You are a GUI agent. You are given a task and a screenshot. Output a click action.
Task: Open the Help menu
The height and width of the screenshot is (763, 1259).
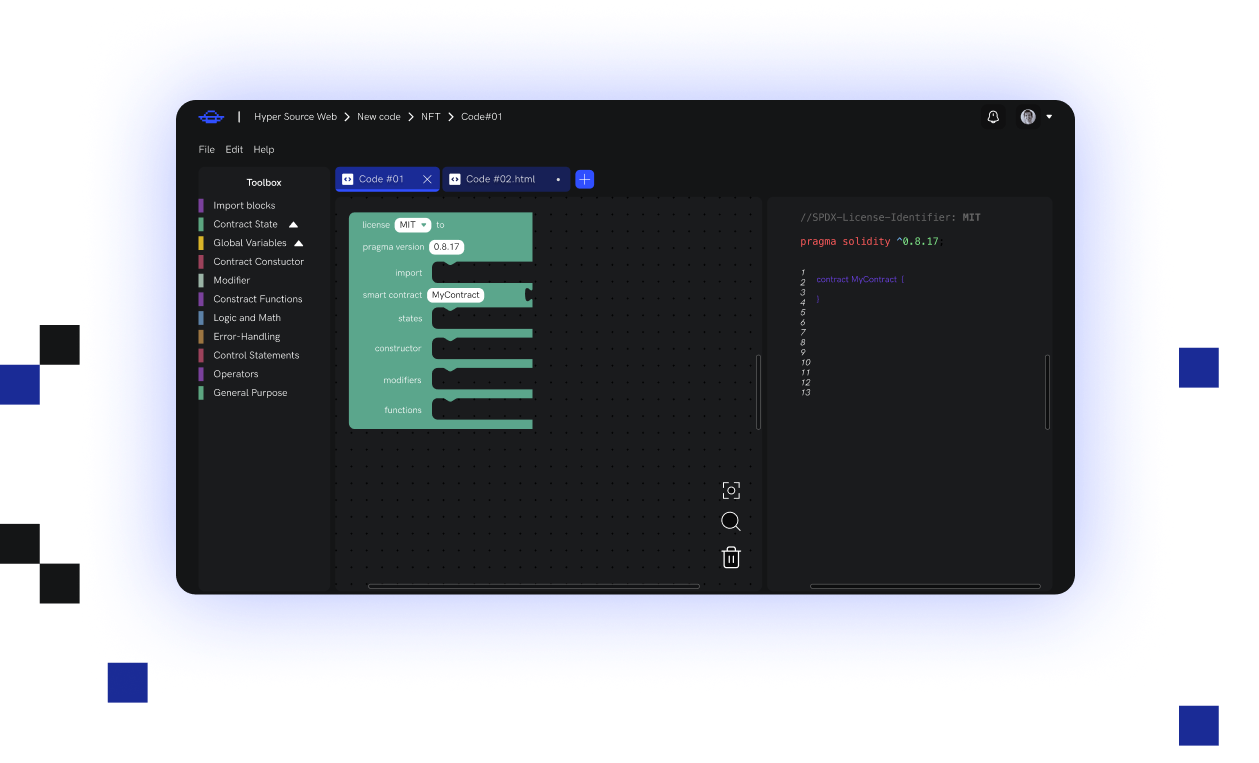point(263,150)
